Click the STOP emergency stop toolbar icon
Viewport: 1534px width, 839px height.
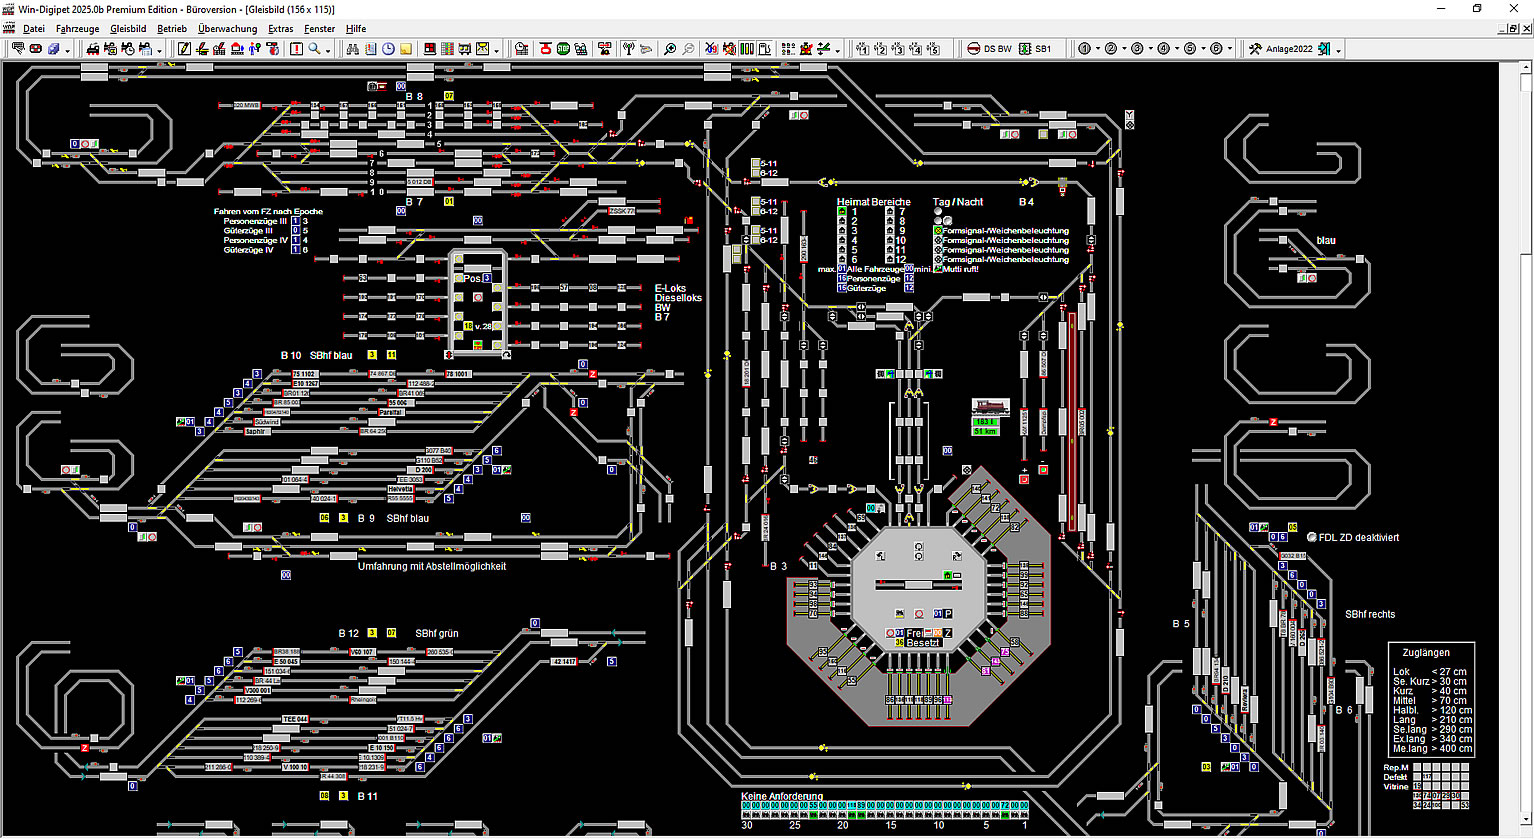pos(563,49)
